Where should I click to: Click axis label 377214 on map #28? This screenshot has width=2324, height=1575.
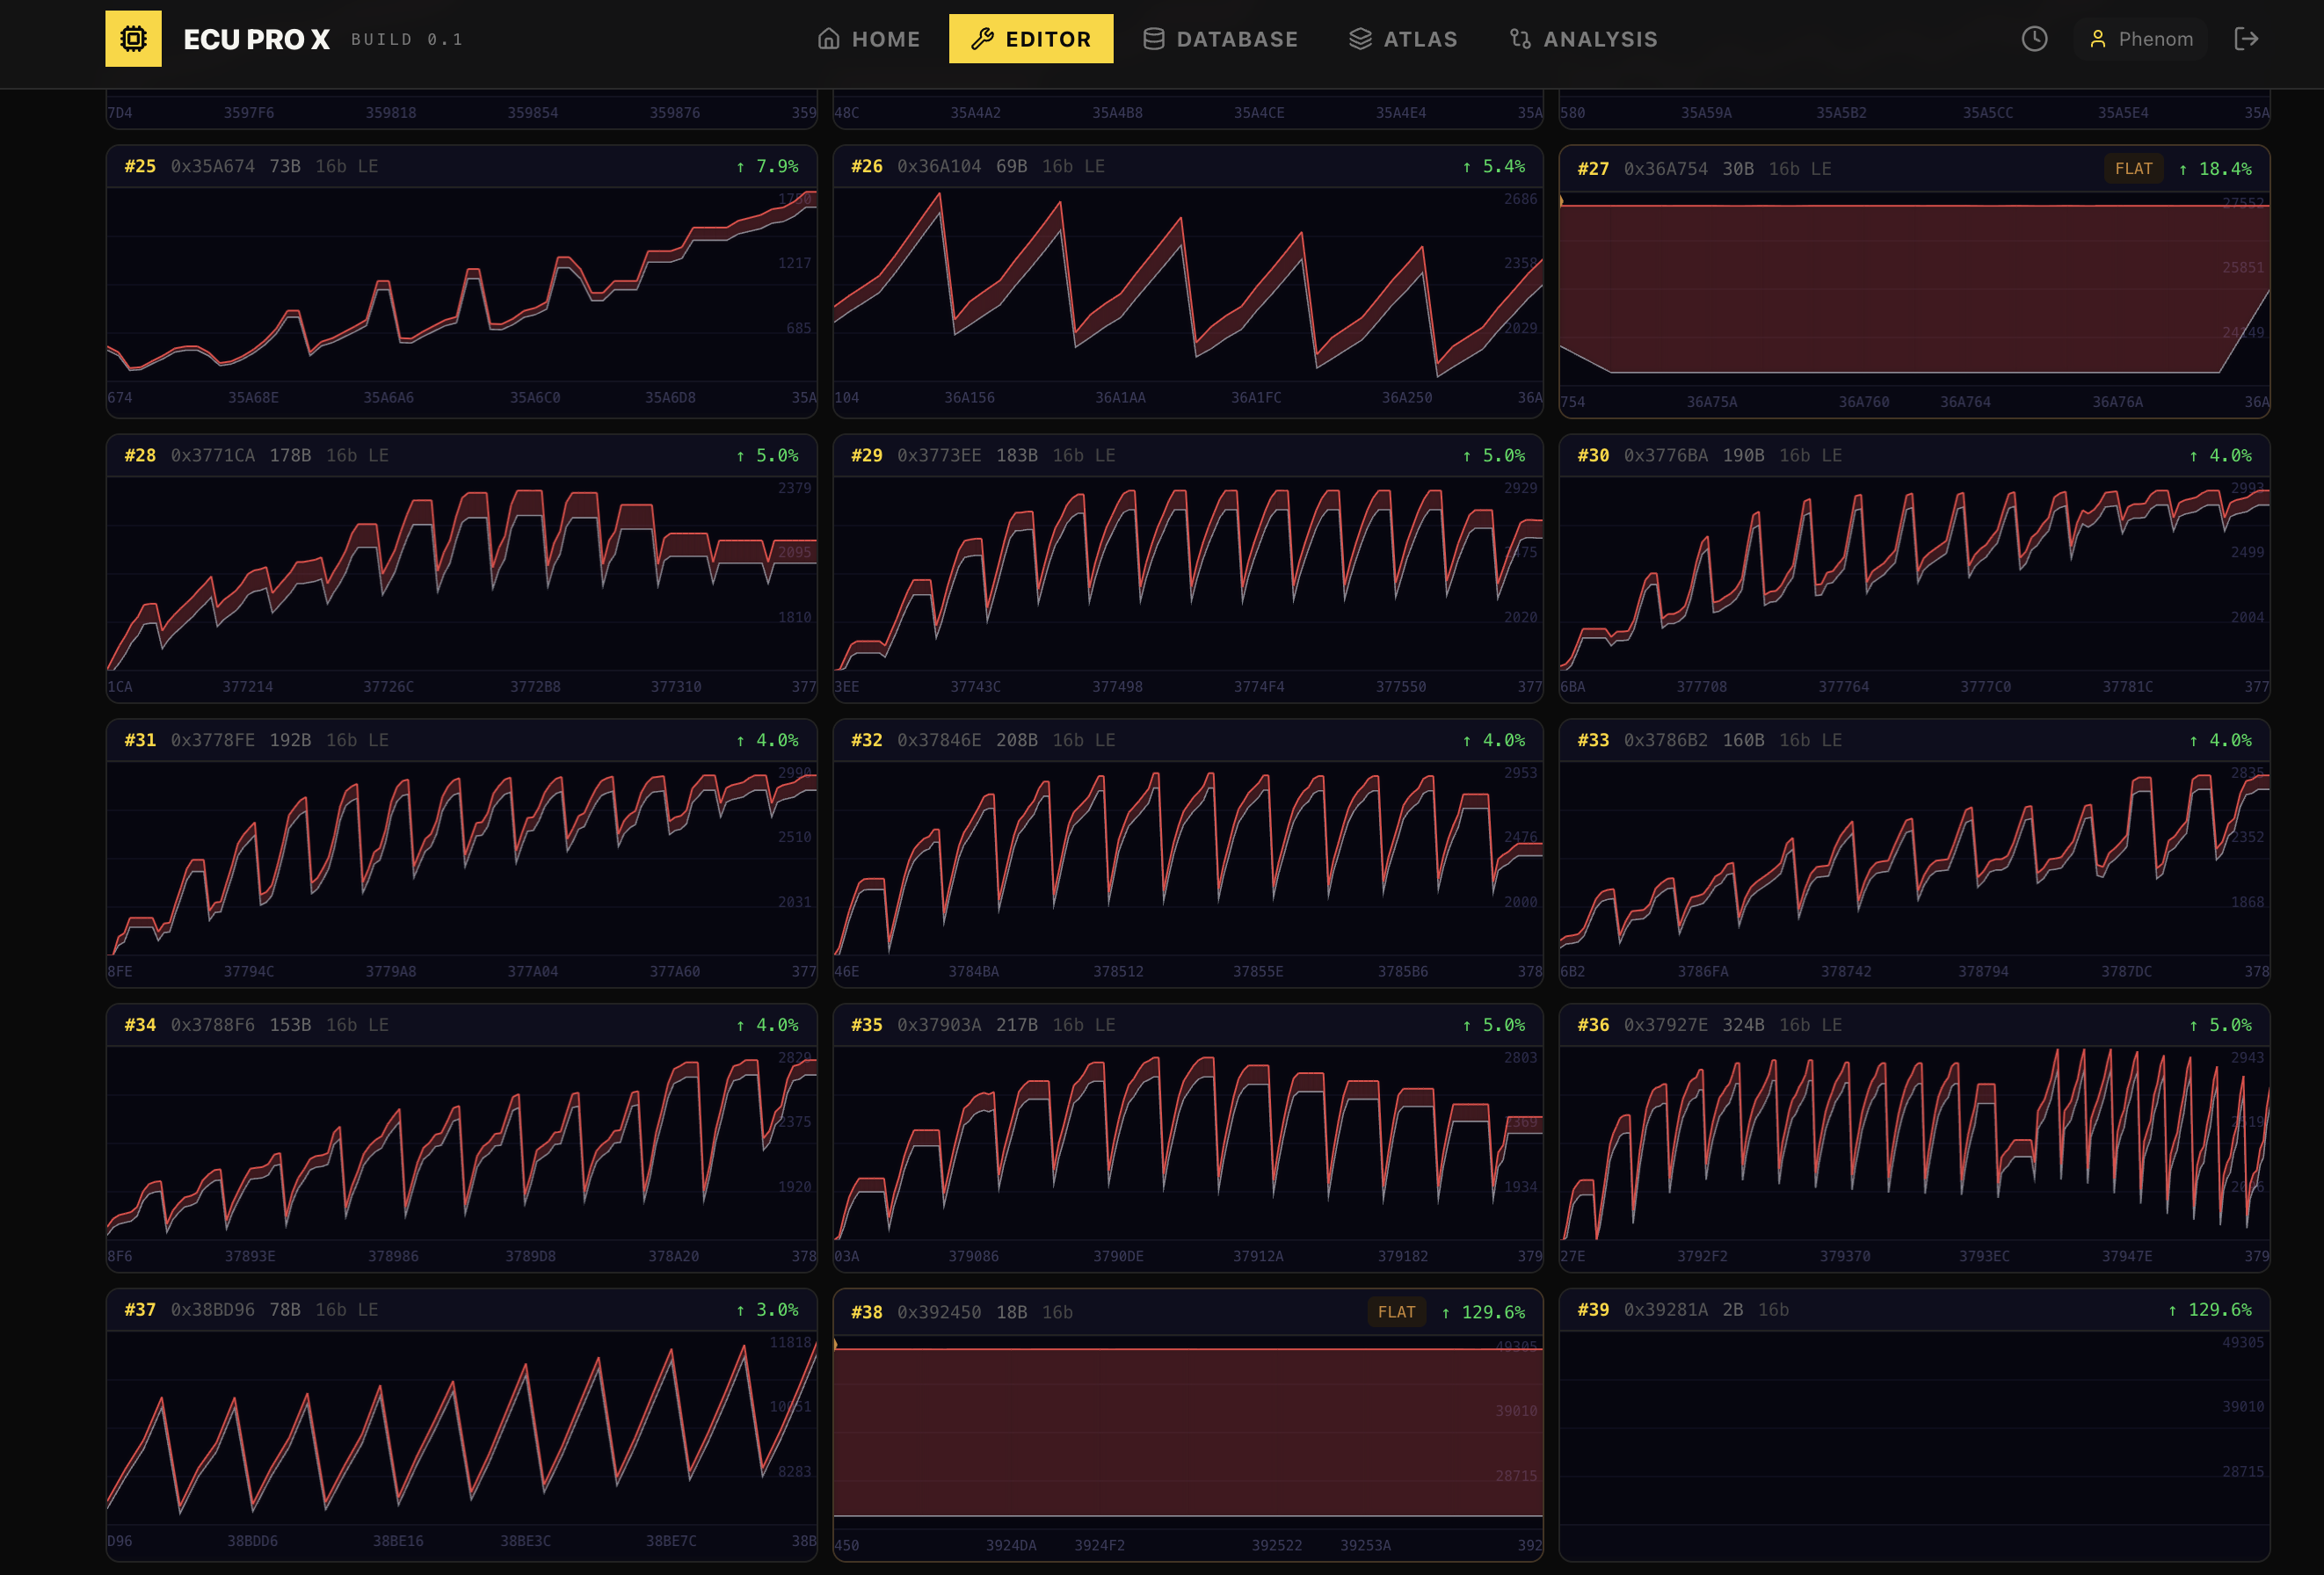click(247, 687)
